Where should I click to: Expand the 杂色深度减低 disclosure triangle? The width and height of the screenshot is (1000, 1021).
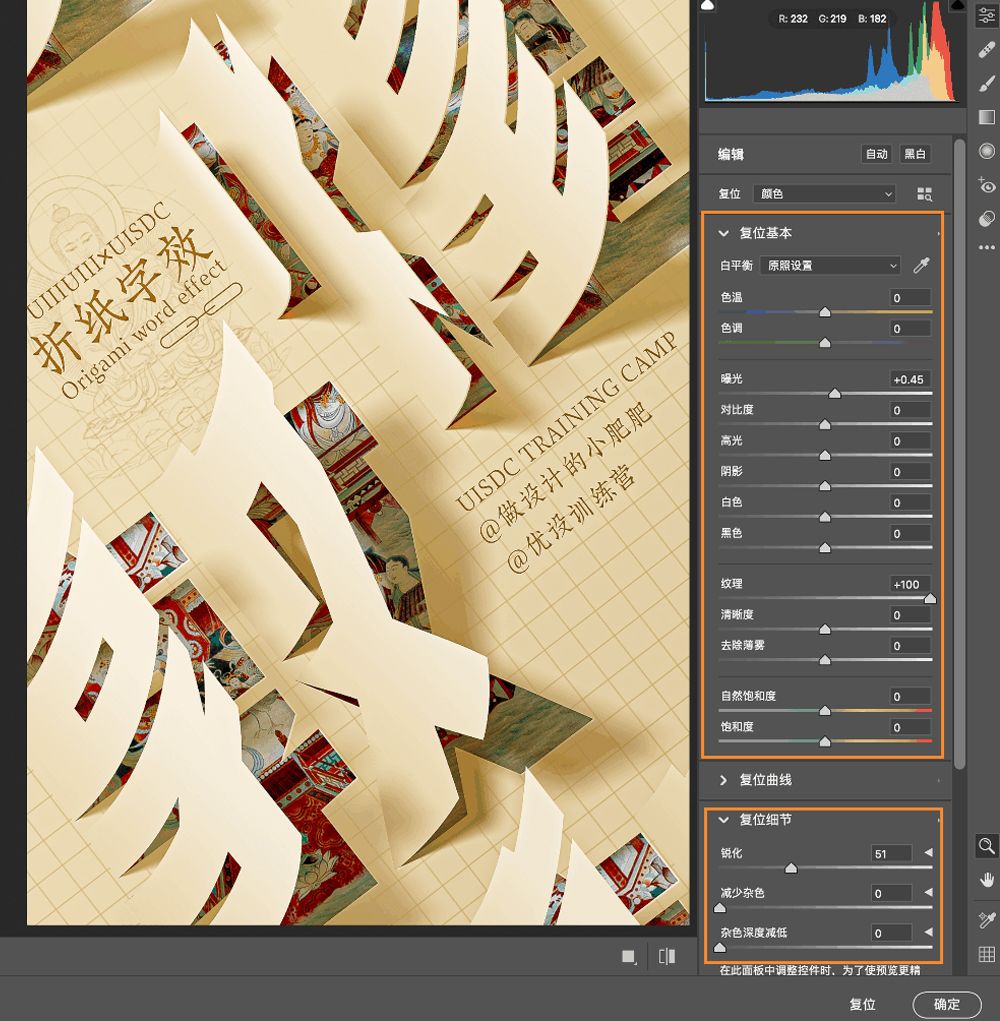tap(928, 932)
